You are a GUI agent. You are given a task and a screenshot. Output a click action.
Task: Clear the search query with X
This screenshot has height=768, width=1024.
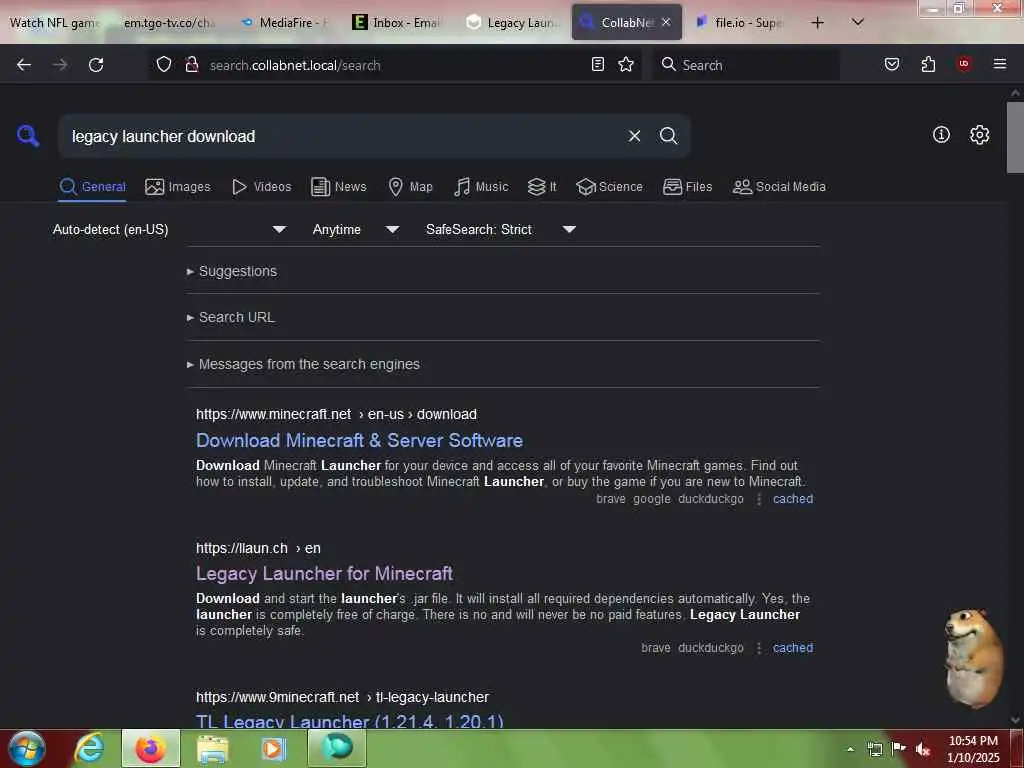[634, 136]
